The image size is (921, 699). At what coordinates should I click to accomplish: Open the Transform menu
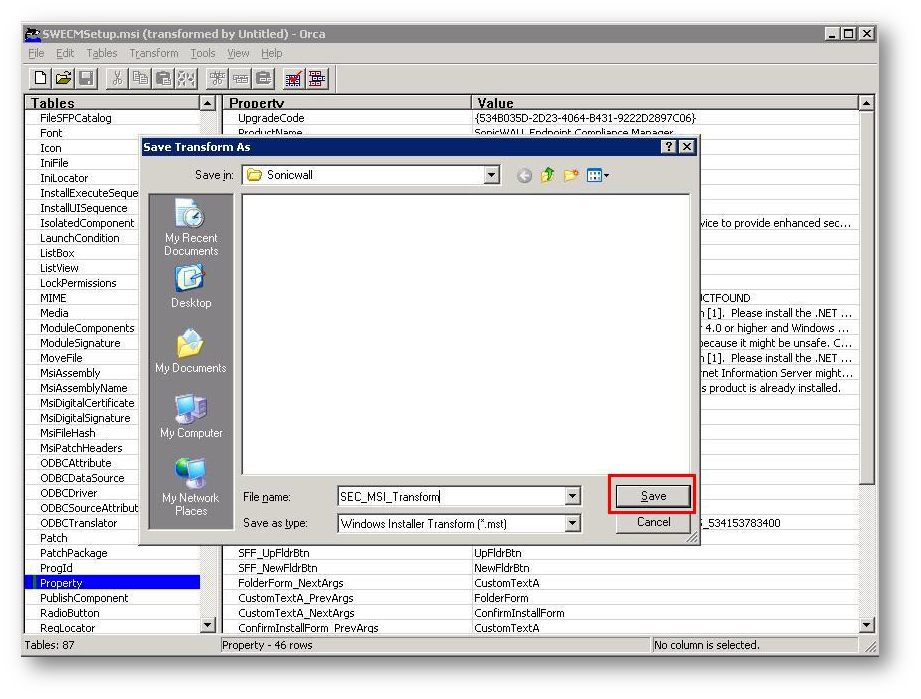154,53
